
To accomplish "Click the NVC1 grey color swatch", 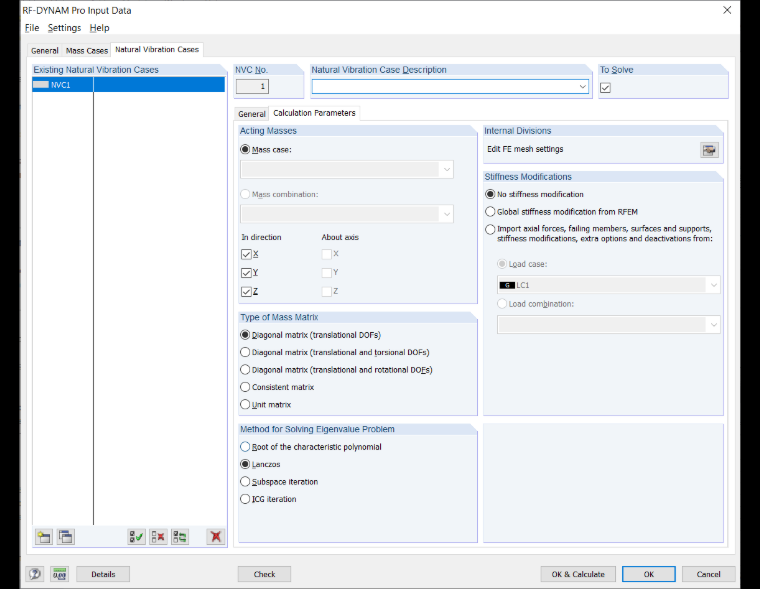I will point(41,85).
